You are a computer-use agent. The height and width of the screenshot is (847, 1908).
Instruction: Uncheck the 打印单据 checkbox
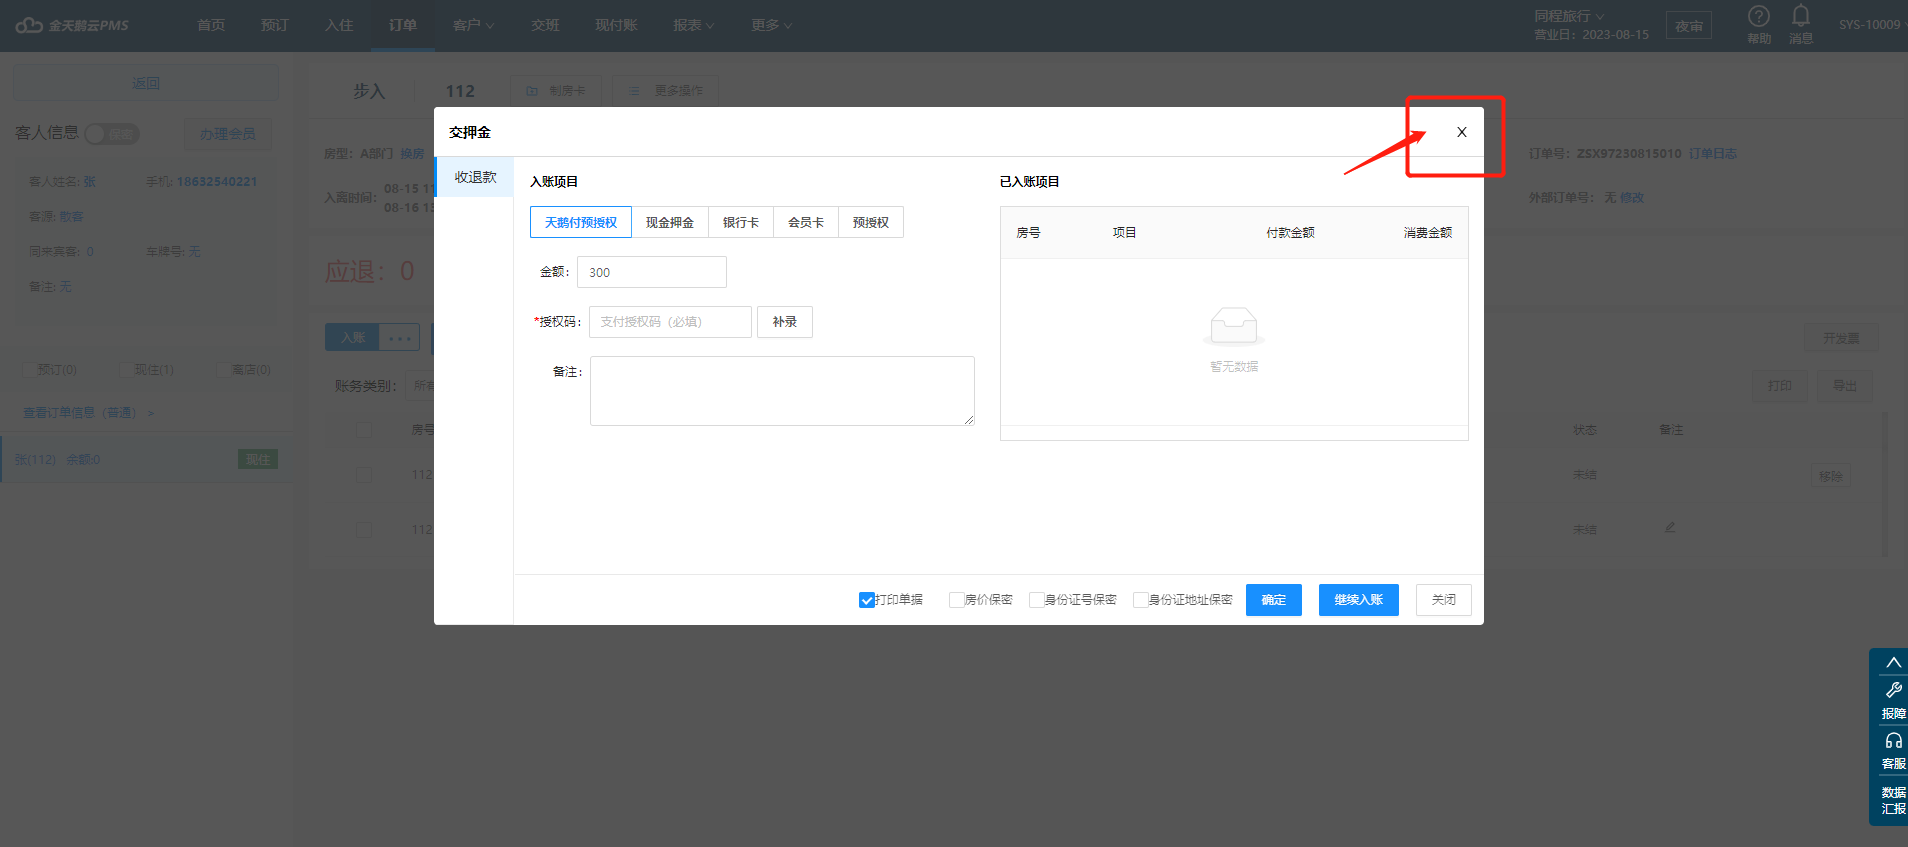867,600
